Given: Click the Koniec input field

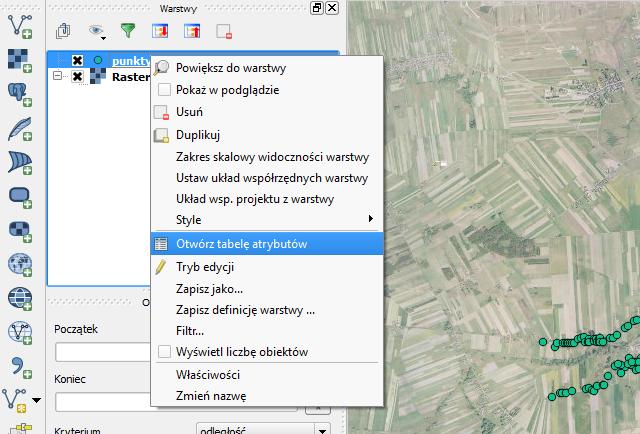Looking at the screenshot, I should (x=103, y=402).
